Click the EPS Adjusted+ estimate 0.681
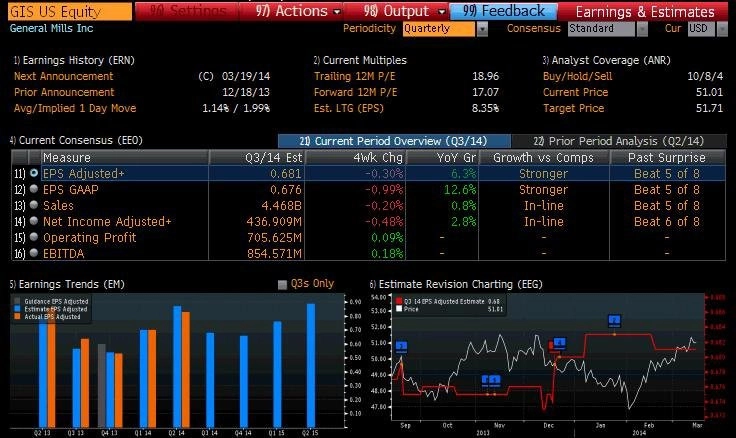Screen dimensions: 736x438 click(x=285, y=174)
